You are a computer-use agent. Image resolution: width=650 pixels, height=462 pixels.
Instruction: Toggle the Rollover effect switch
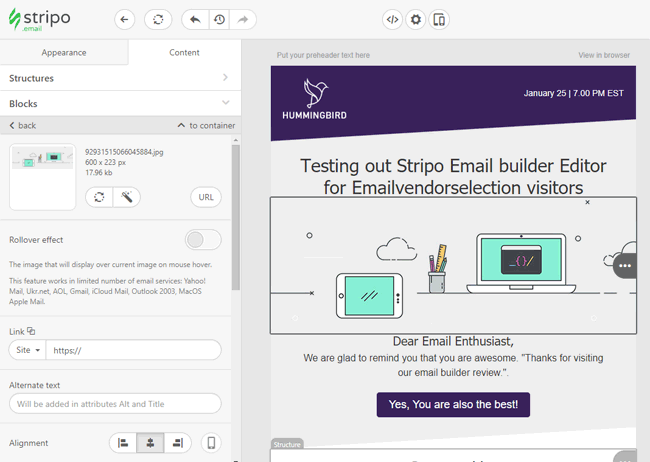tap(203, 240)
